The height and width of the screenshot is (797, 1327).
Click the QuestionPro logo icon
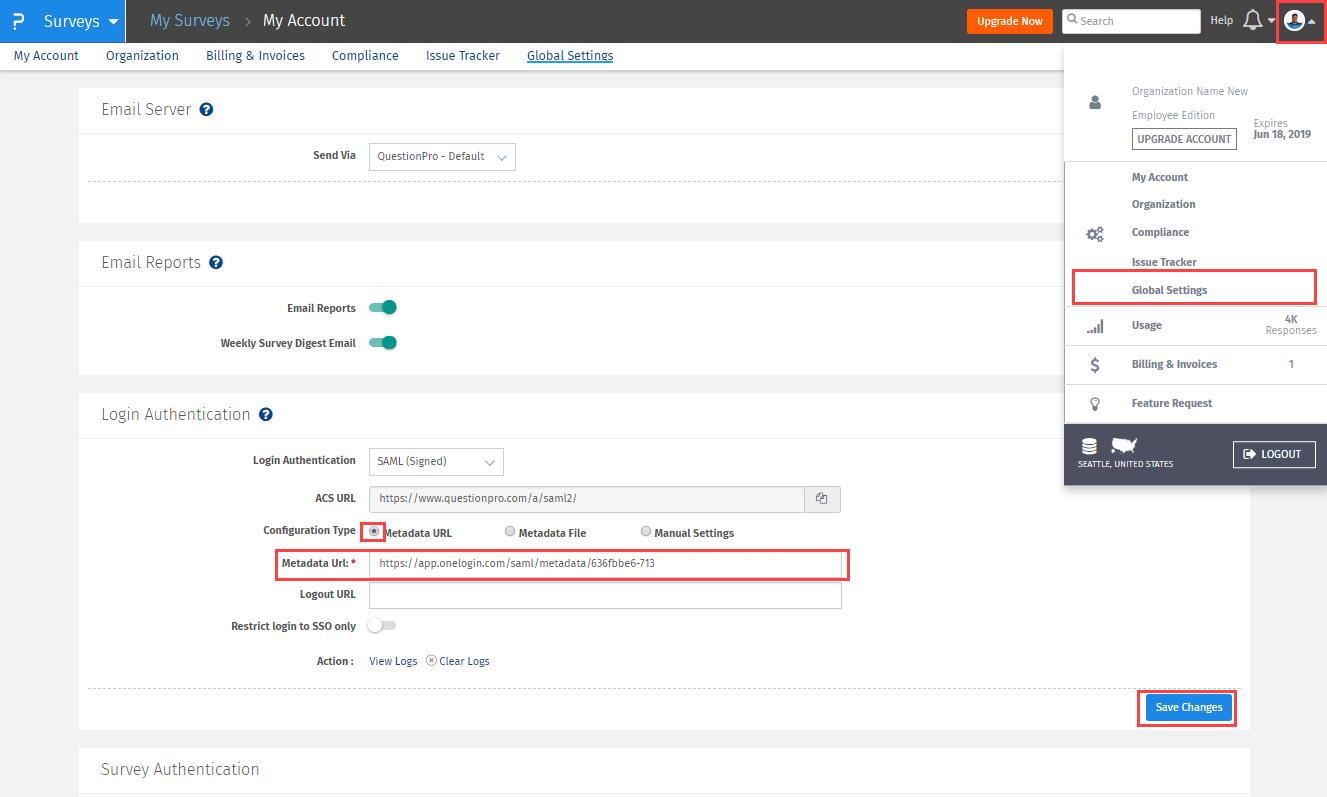[18, 21]
